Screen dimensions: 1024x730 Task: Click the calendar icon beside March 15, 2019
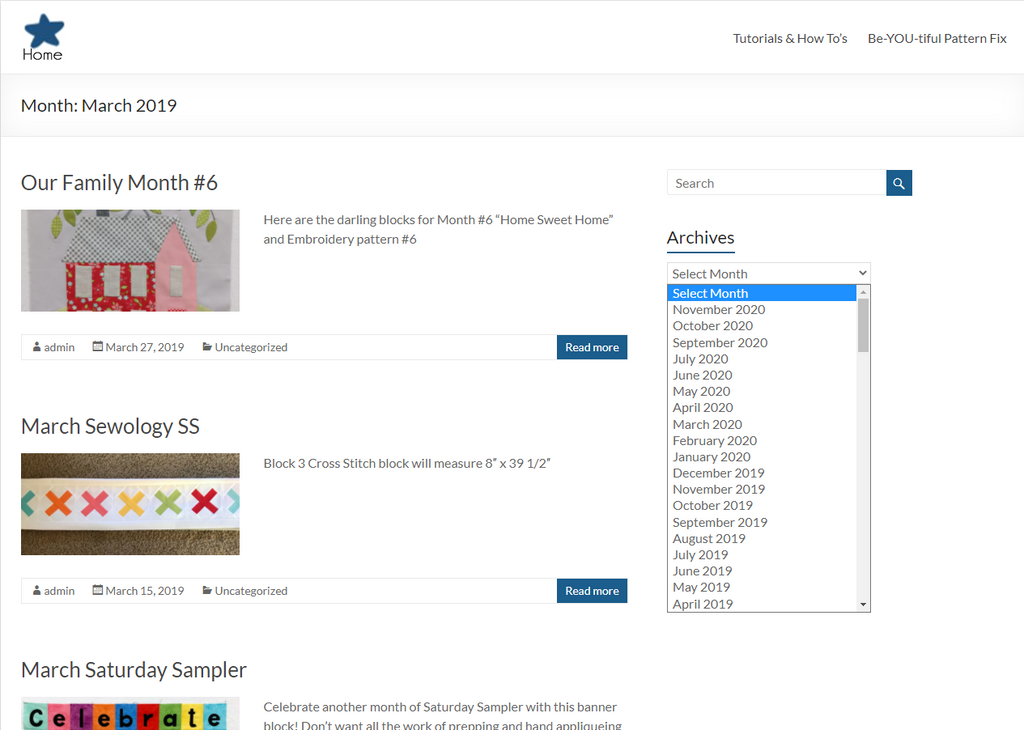[98, 591]
